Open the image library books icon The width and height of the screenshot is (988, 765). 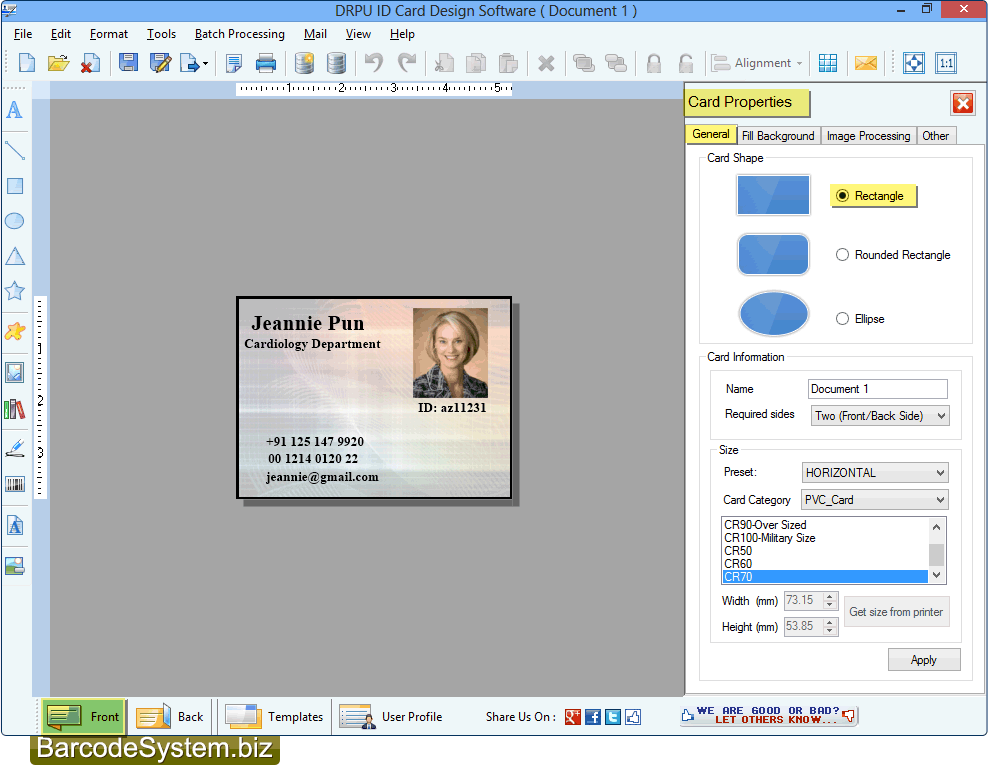(x=14, y=410)
